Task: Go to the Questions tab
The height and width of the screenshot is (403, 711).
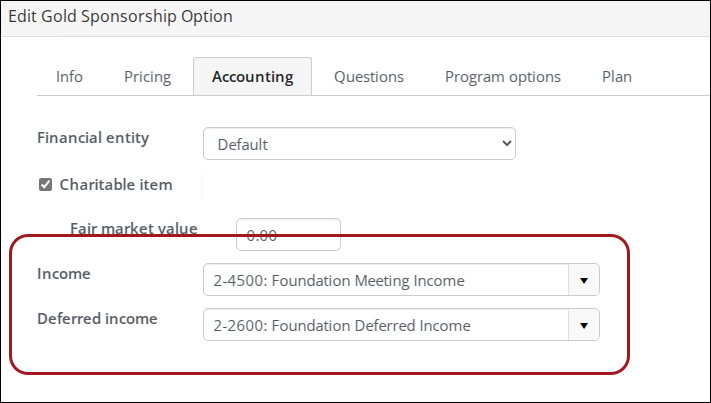Action: click(369, 77)
